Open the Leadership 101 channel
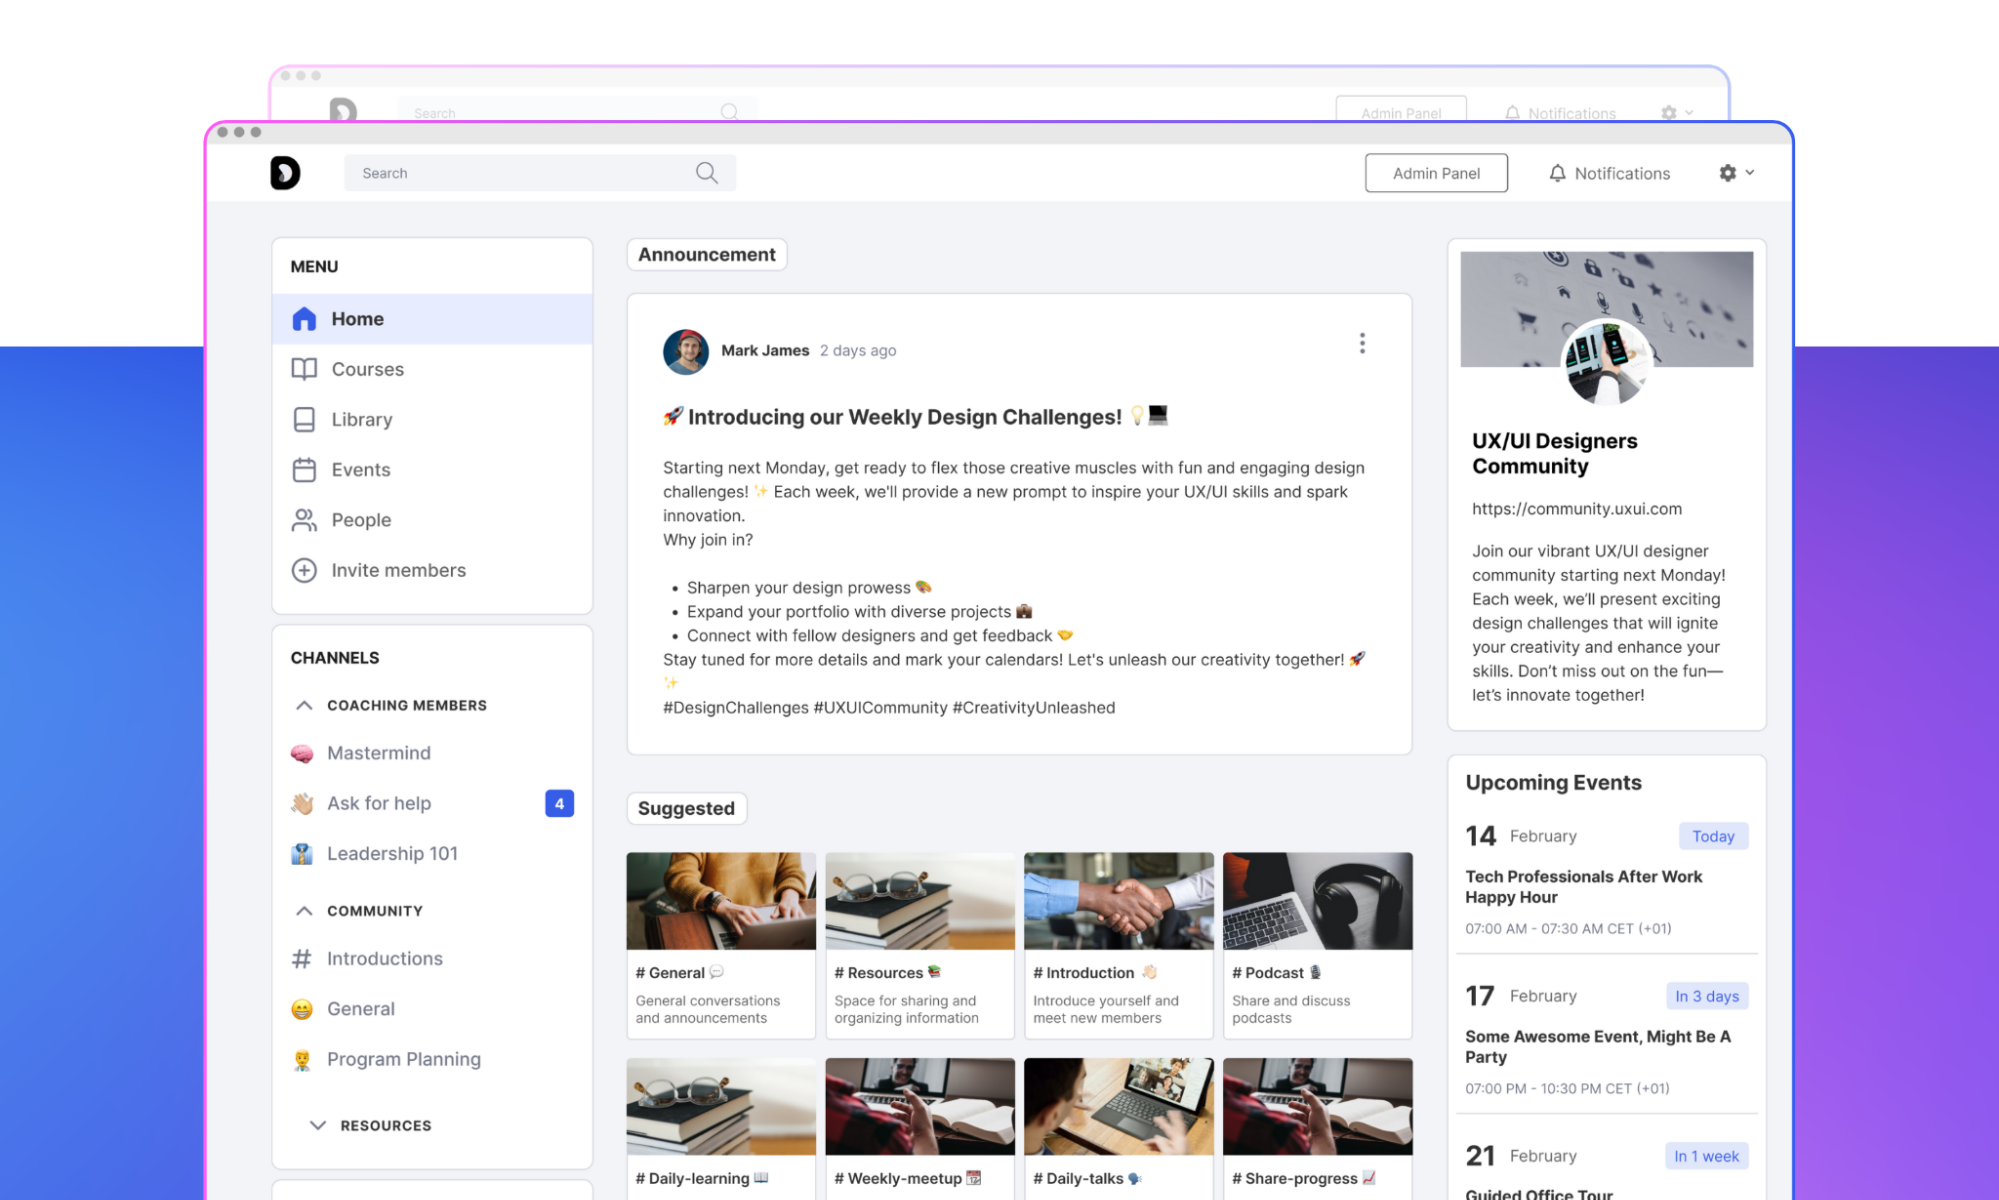The width and height of the screenshot is (1999, 1200). point(392,854)
